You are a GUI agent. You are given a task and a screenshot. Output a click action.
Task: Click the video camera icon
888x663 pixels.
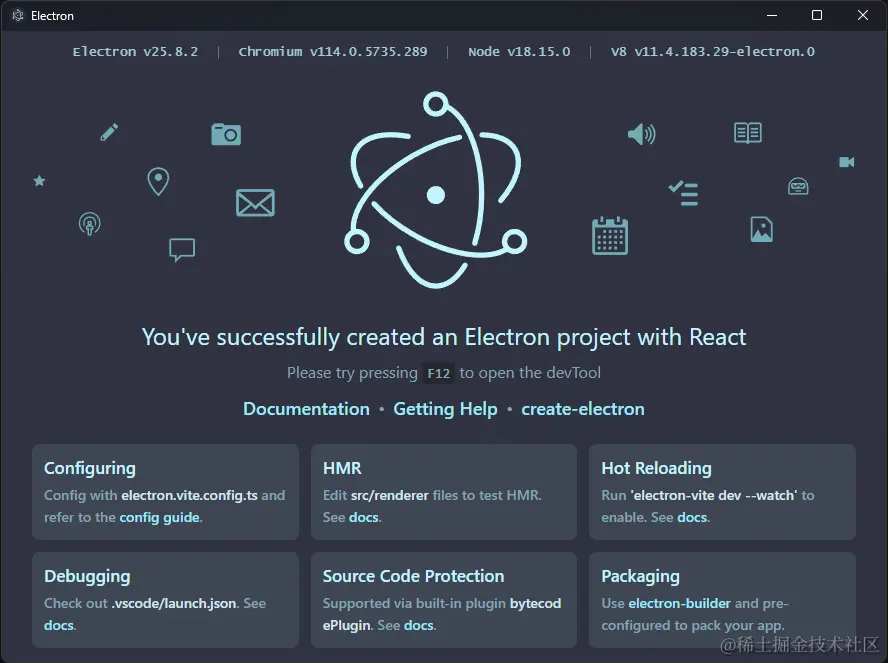pos(847,162)
